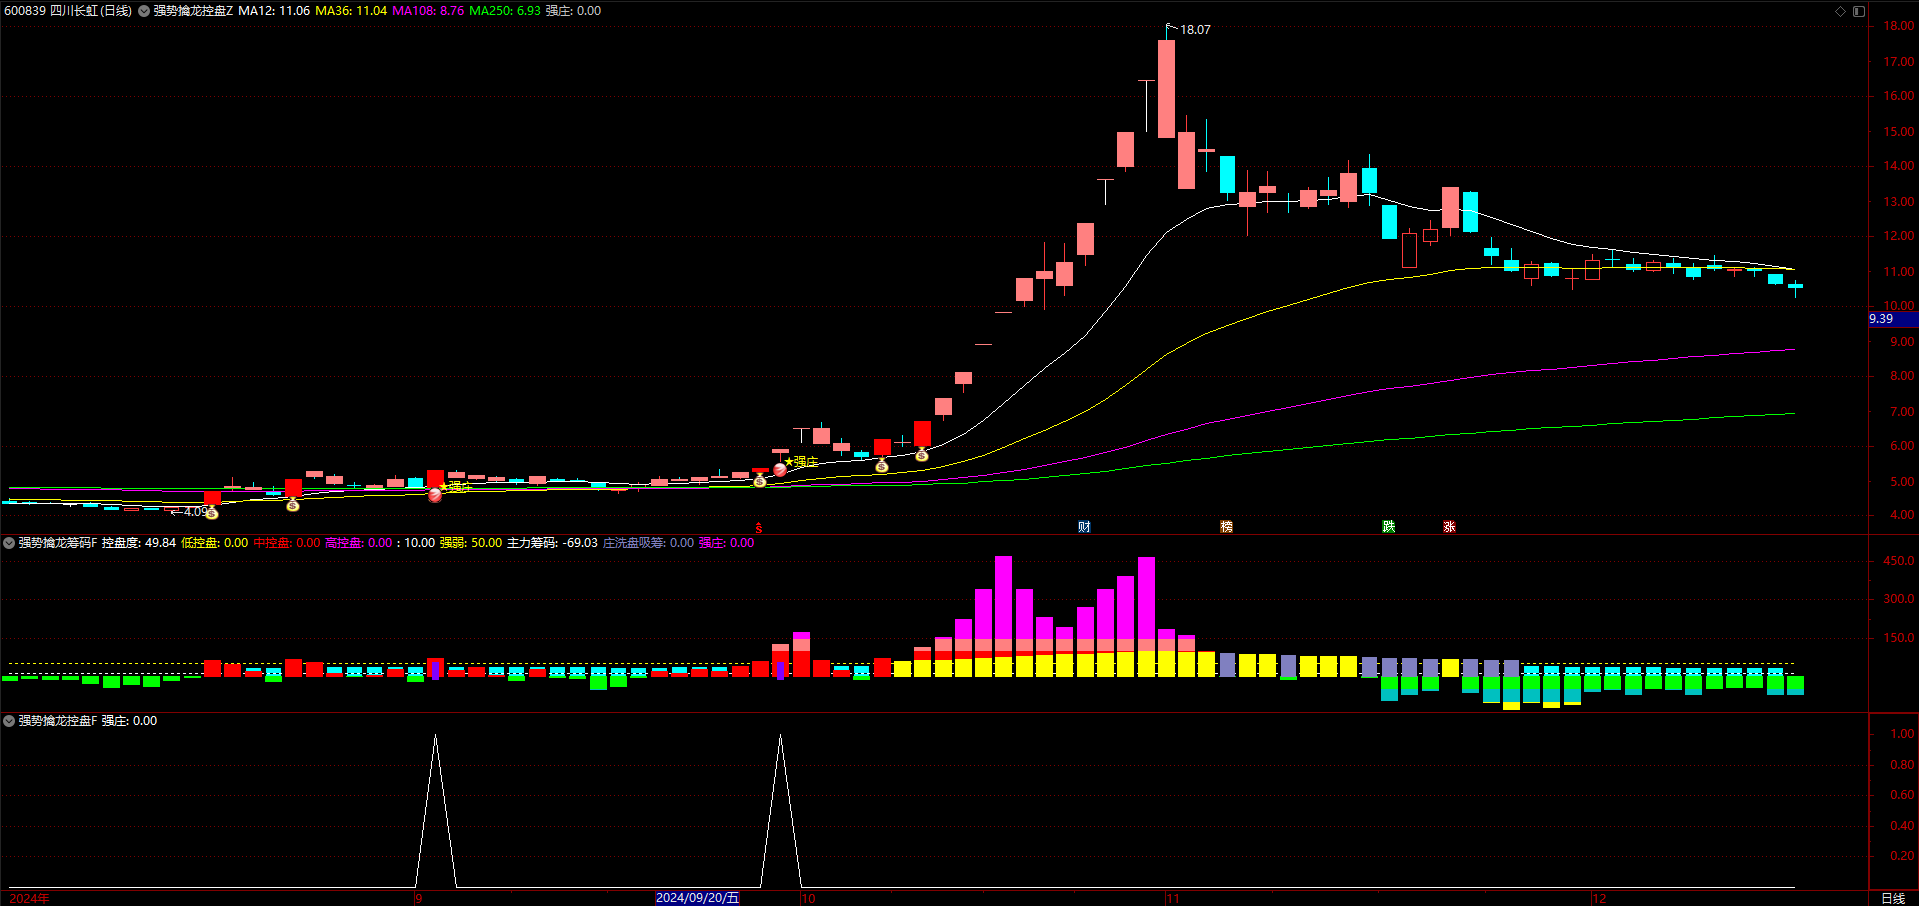Click the 日线 period button at bottom right

(1893, 898)
